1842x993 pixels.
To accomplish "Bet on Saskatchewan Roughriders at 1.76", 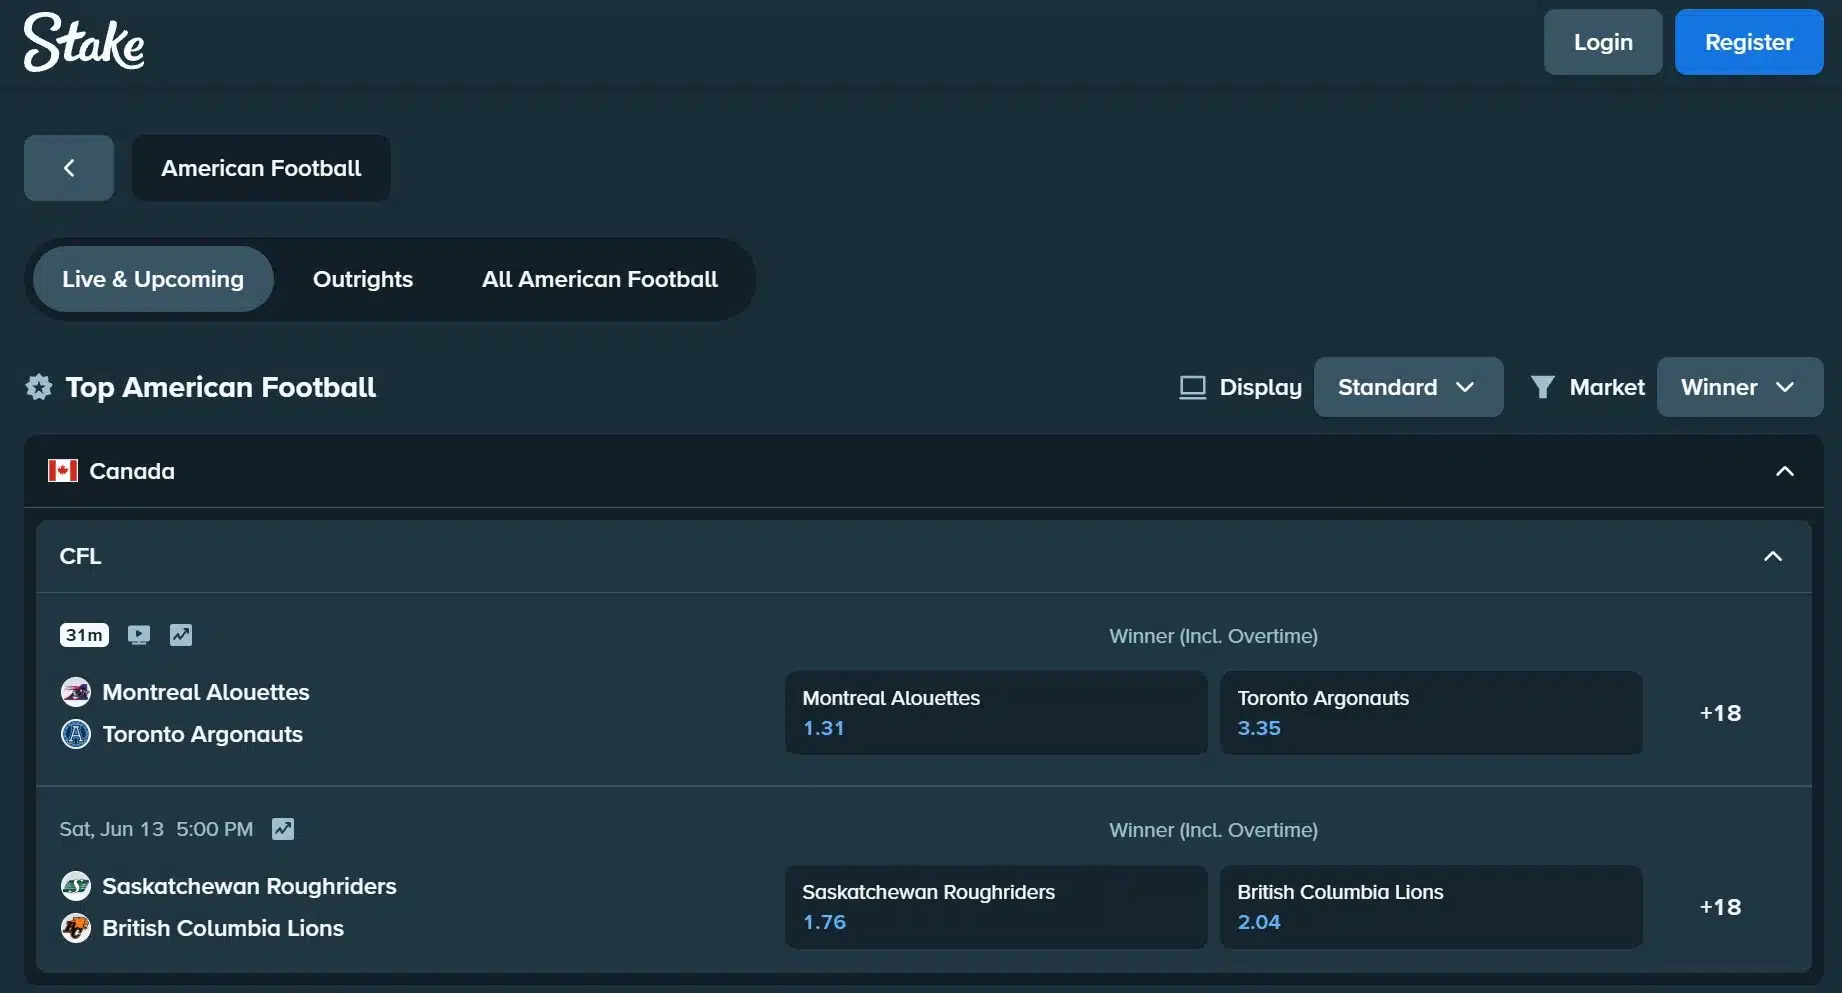I will [996, 907].
